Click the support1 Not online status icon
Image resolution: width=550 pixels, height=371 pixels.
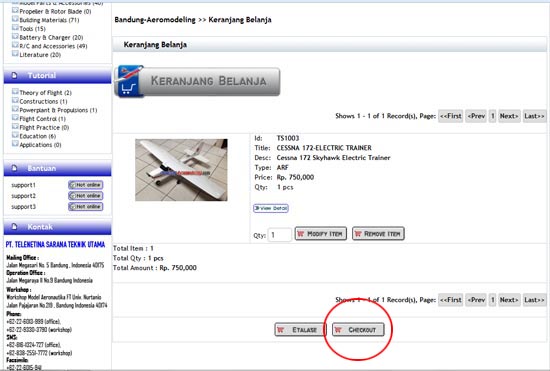pyautogui.click(x=86, y=185)
